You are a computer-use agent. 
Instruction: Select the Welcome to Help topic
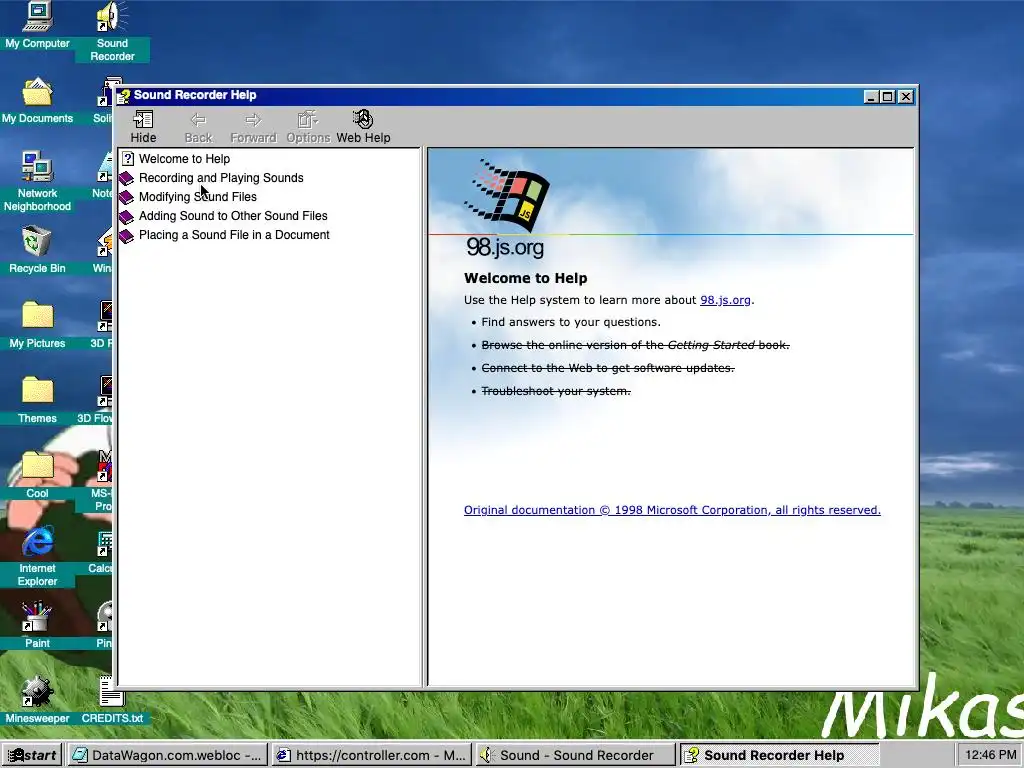(184, 159)
